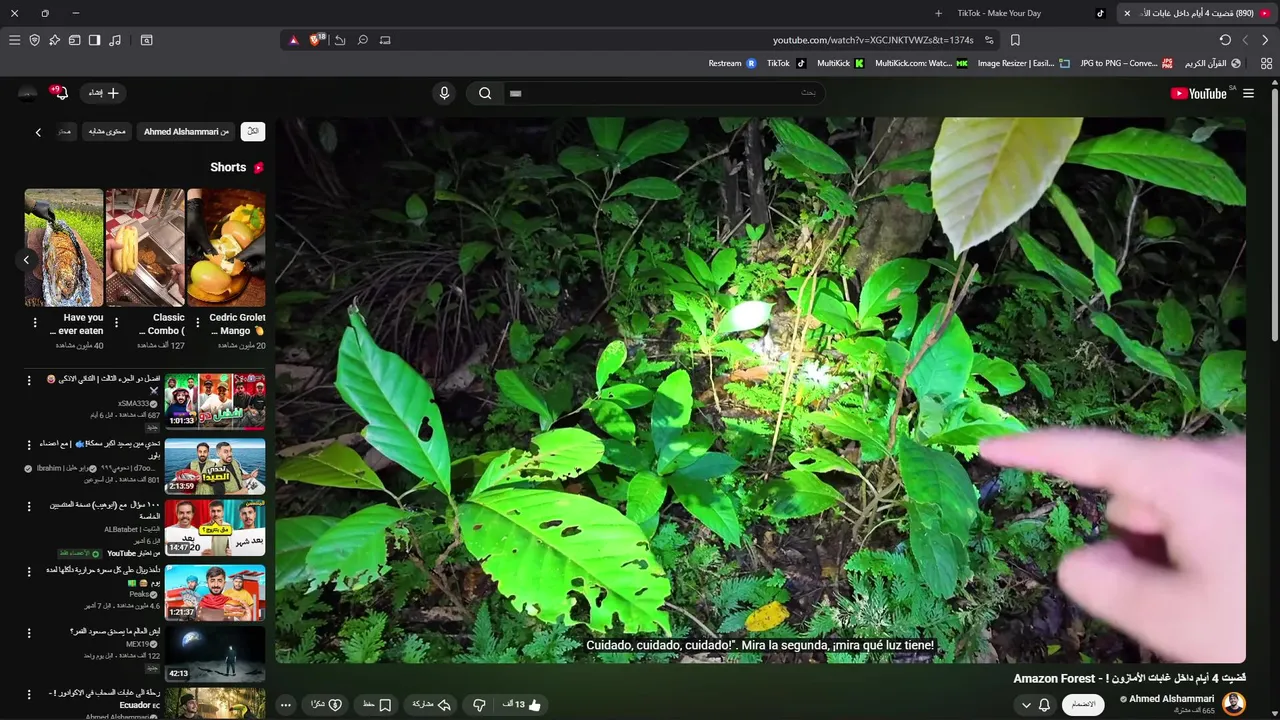Open the YouTube guide hamburger menu
Image resolution: width=1280 pixels, height=720 pixels.
click(x=1248, y=93)
